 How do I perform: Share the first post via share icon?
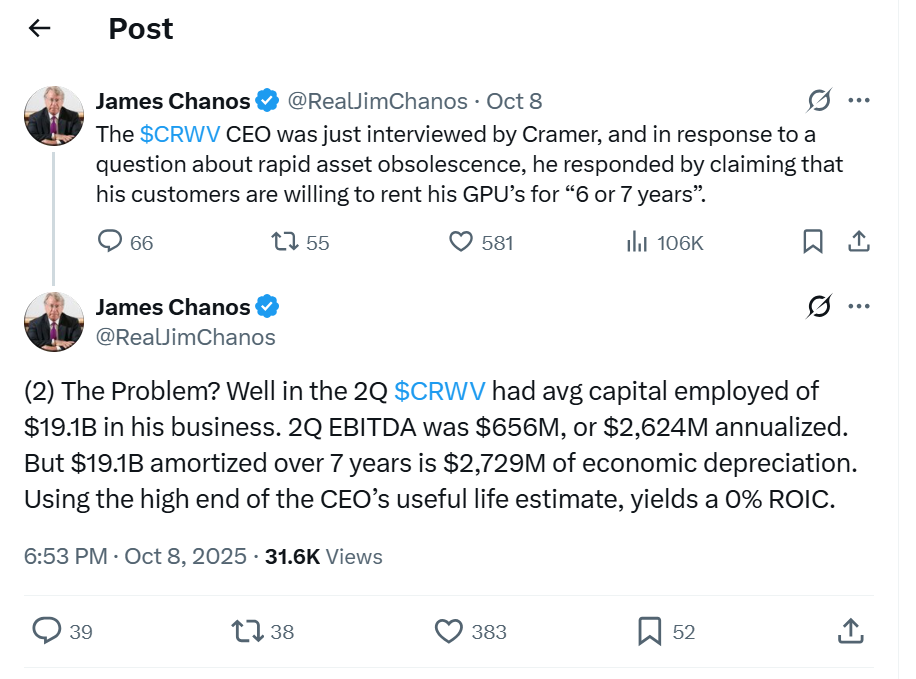pos(857,242)
